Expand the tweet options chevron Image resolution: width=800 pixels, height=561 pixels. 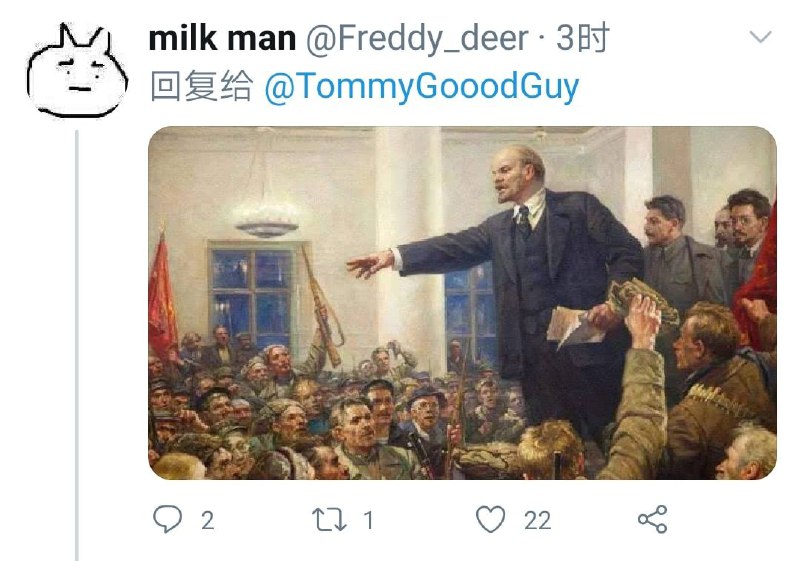pyautogui.click(x=760, y=37)
